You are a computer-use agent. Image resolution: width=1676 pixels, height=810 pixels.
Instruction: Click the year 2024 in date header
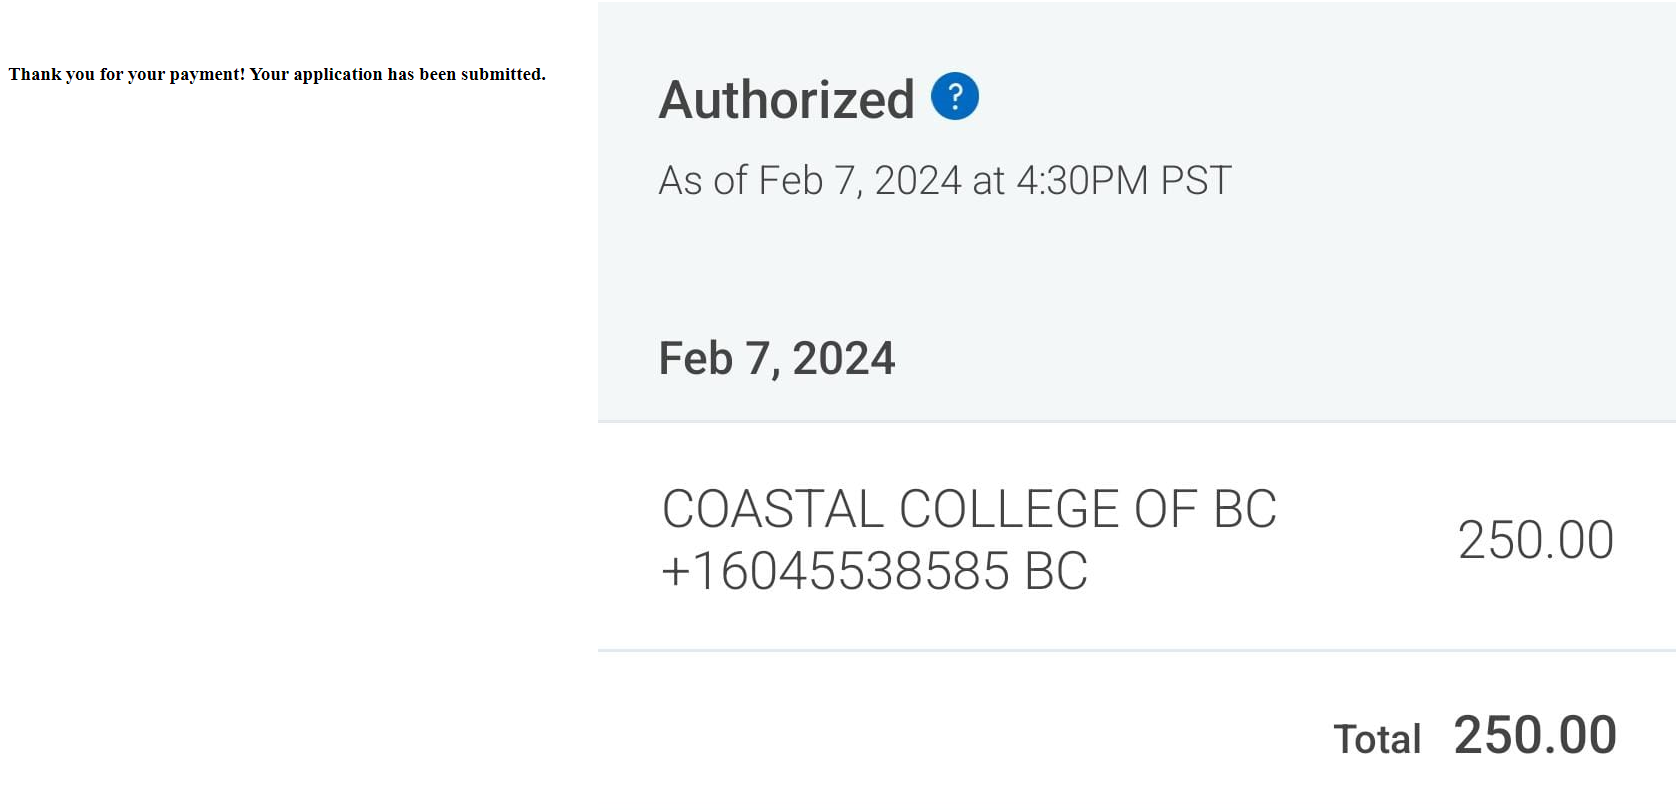click(x=844, y=359)
